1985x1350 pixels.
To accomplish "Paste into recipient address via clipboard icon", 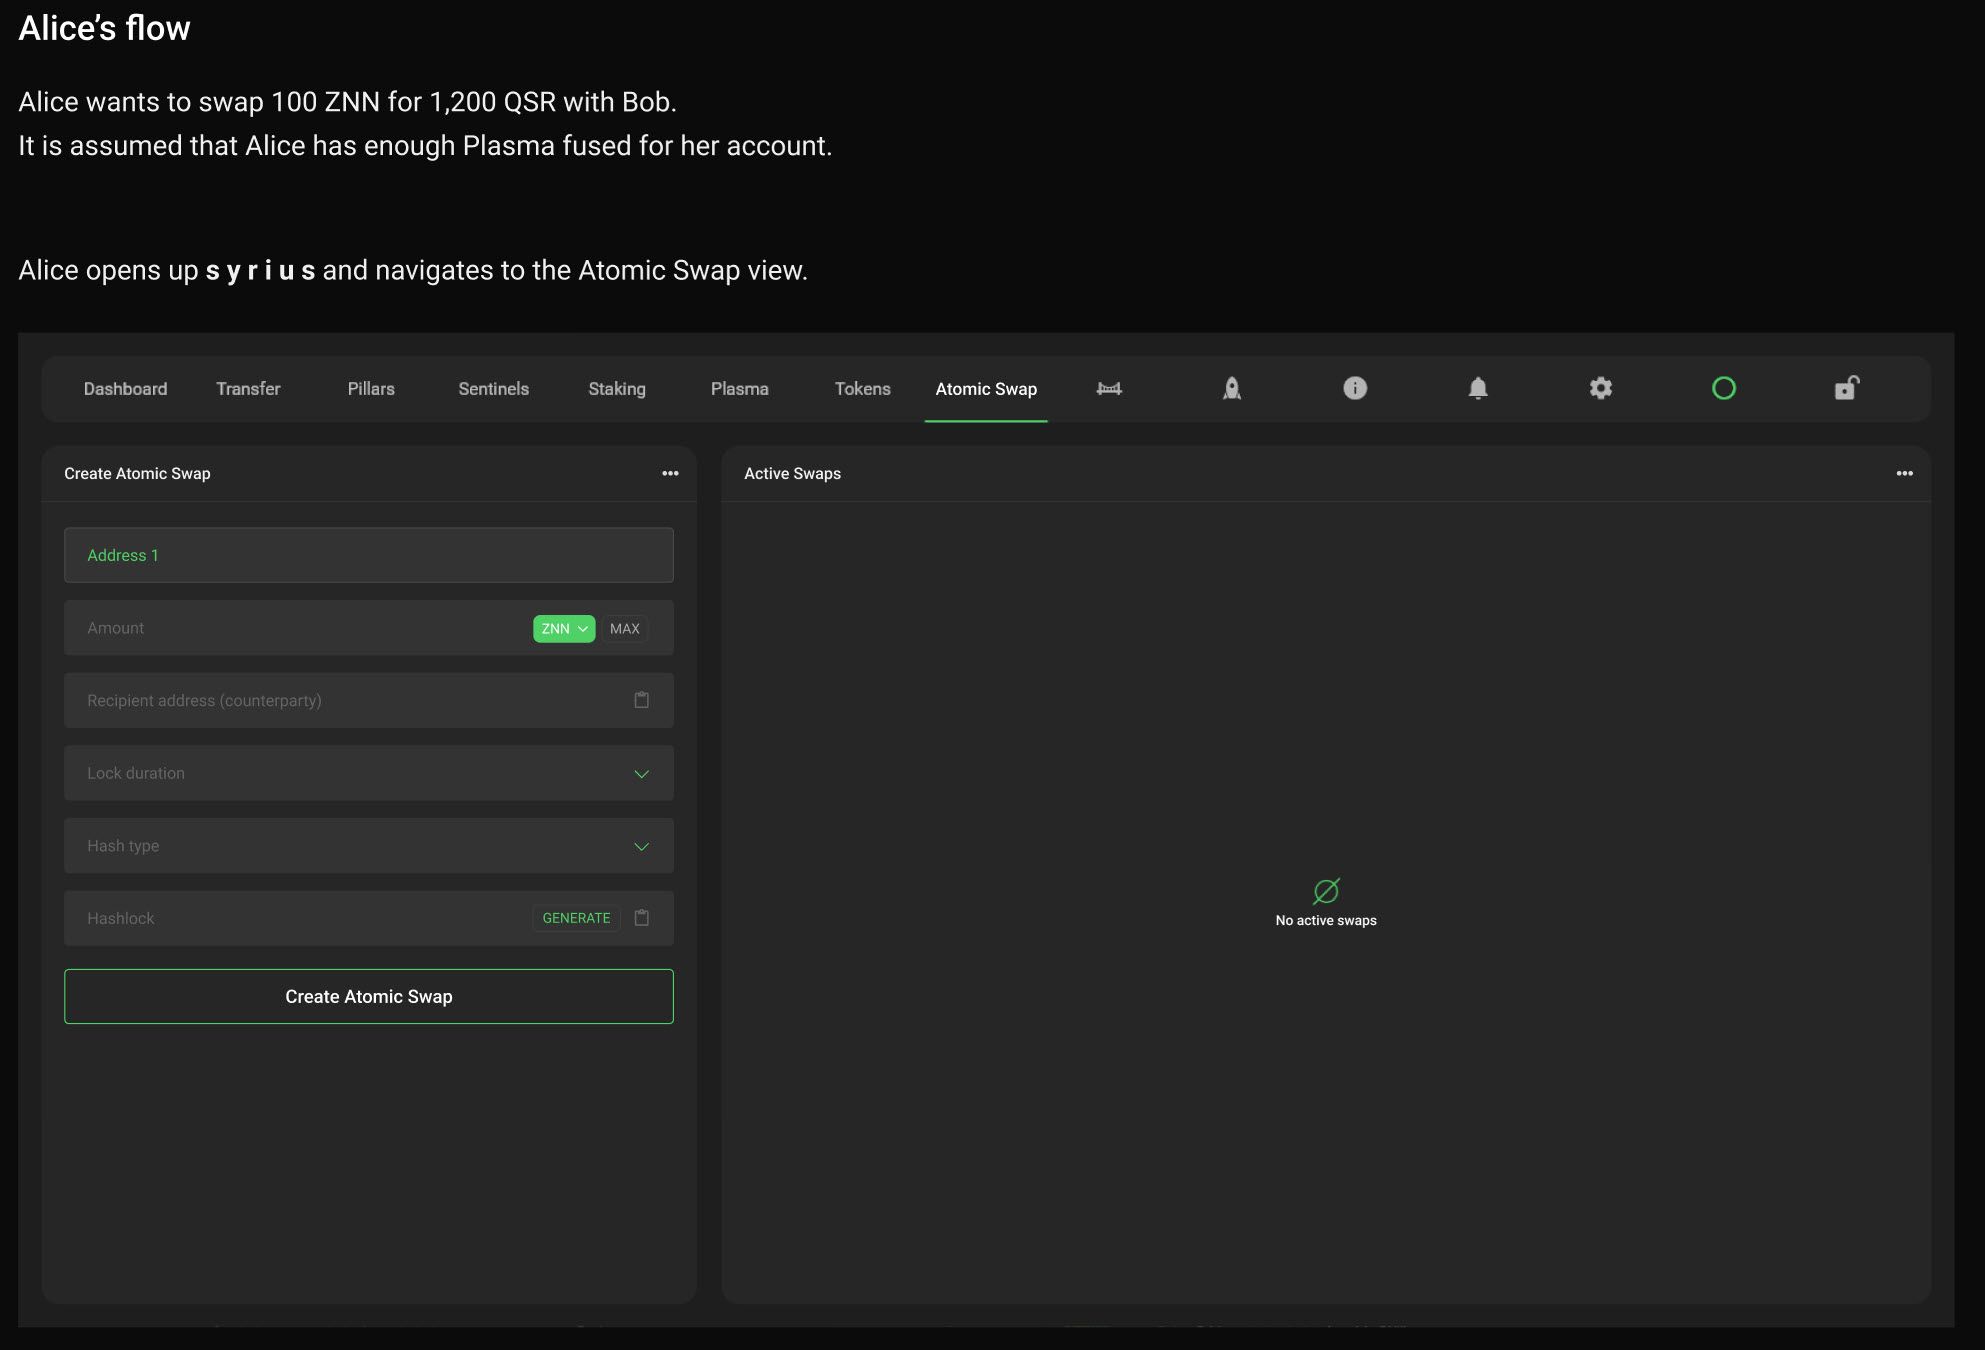I will point(642,700).
